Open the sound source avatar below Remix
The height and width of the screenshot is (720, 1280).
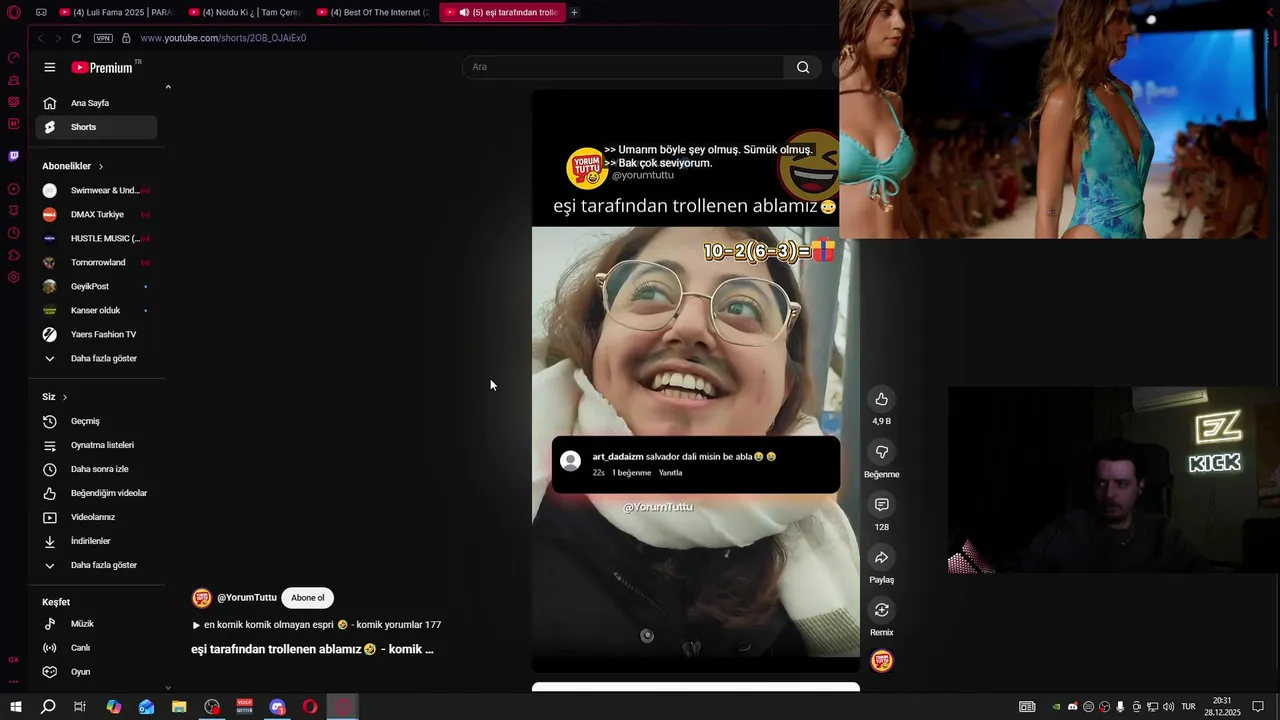[881, 661]
